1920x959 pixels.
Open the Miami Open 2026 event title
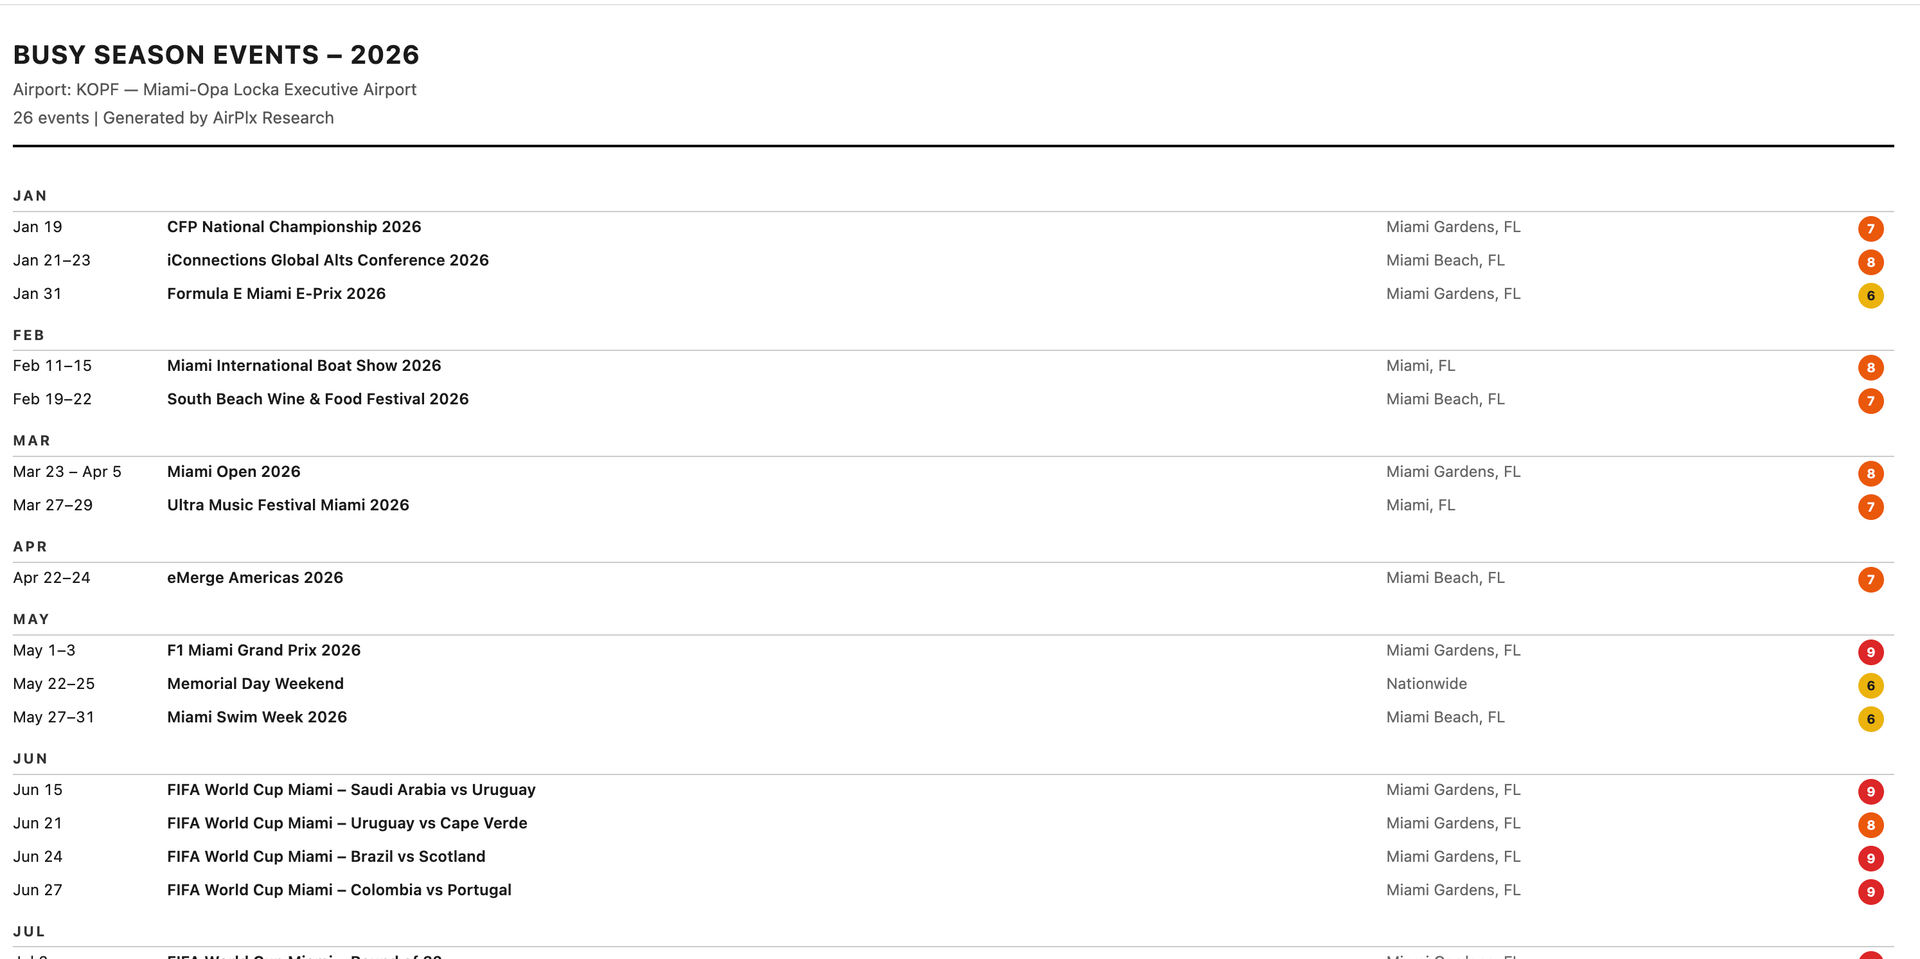tap(233, 472)
